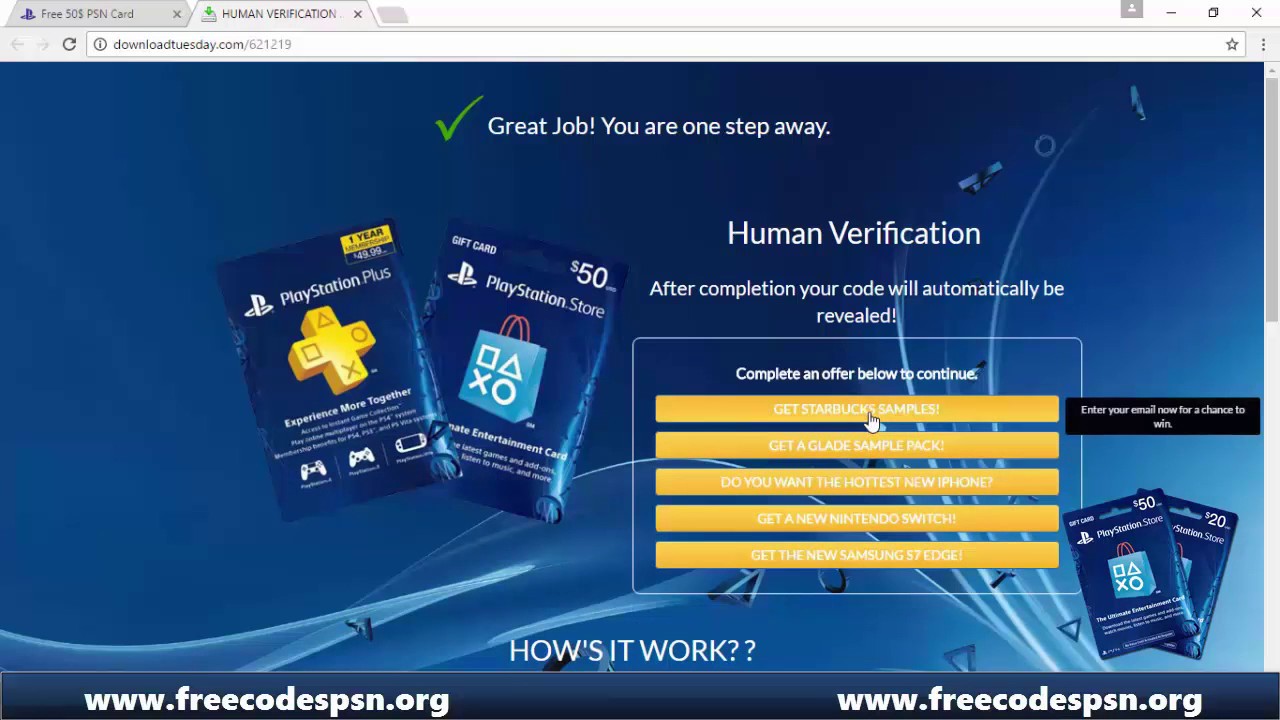
Task: Click 'After completion your code' message
Action: pos(857,301)
